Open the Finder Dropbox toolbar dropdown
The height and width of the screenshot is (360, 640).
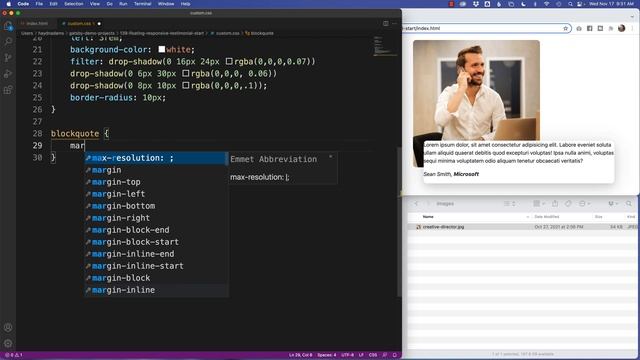click(613, 203)
